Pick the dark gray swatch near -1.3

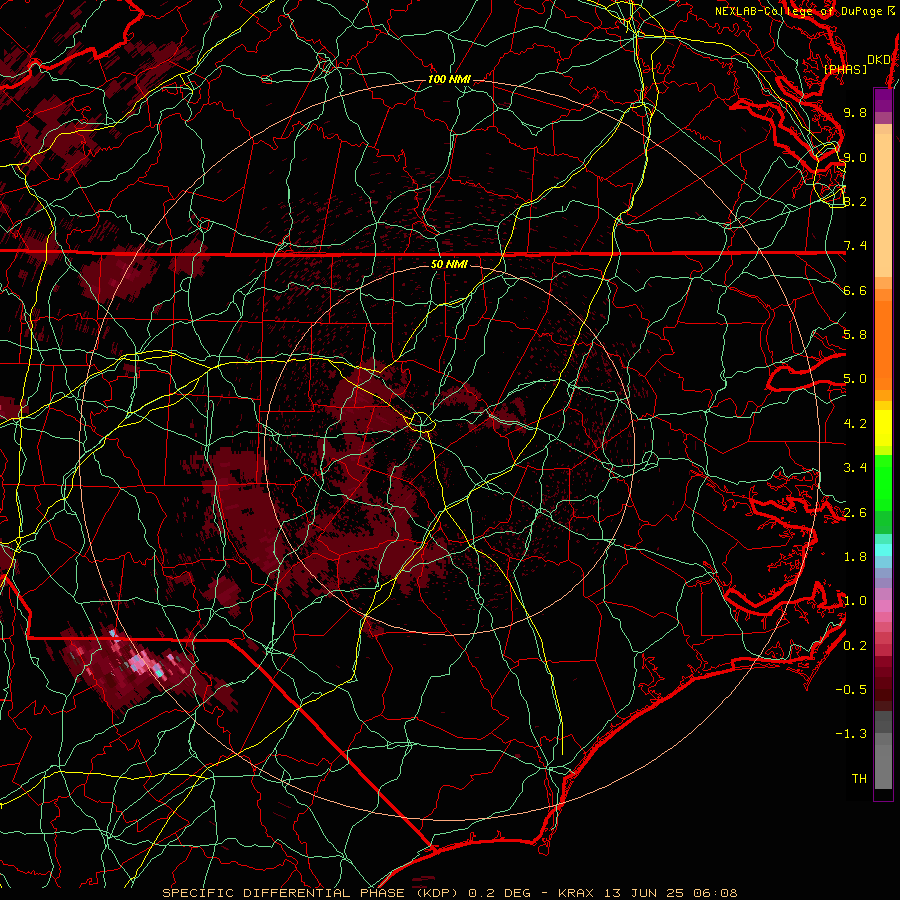pyautogui.click(x=883, y=722)
